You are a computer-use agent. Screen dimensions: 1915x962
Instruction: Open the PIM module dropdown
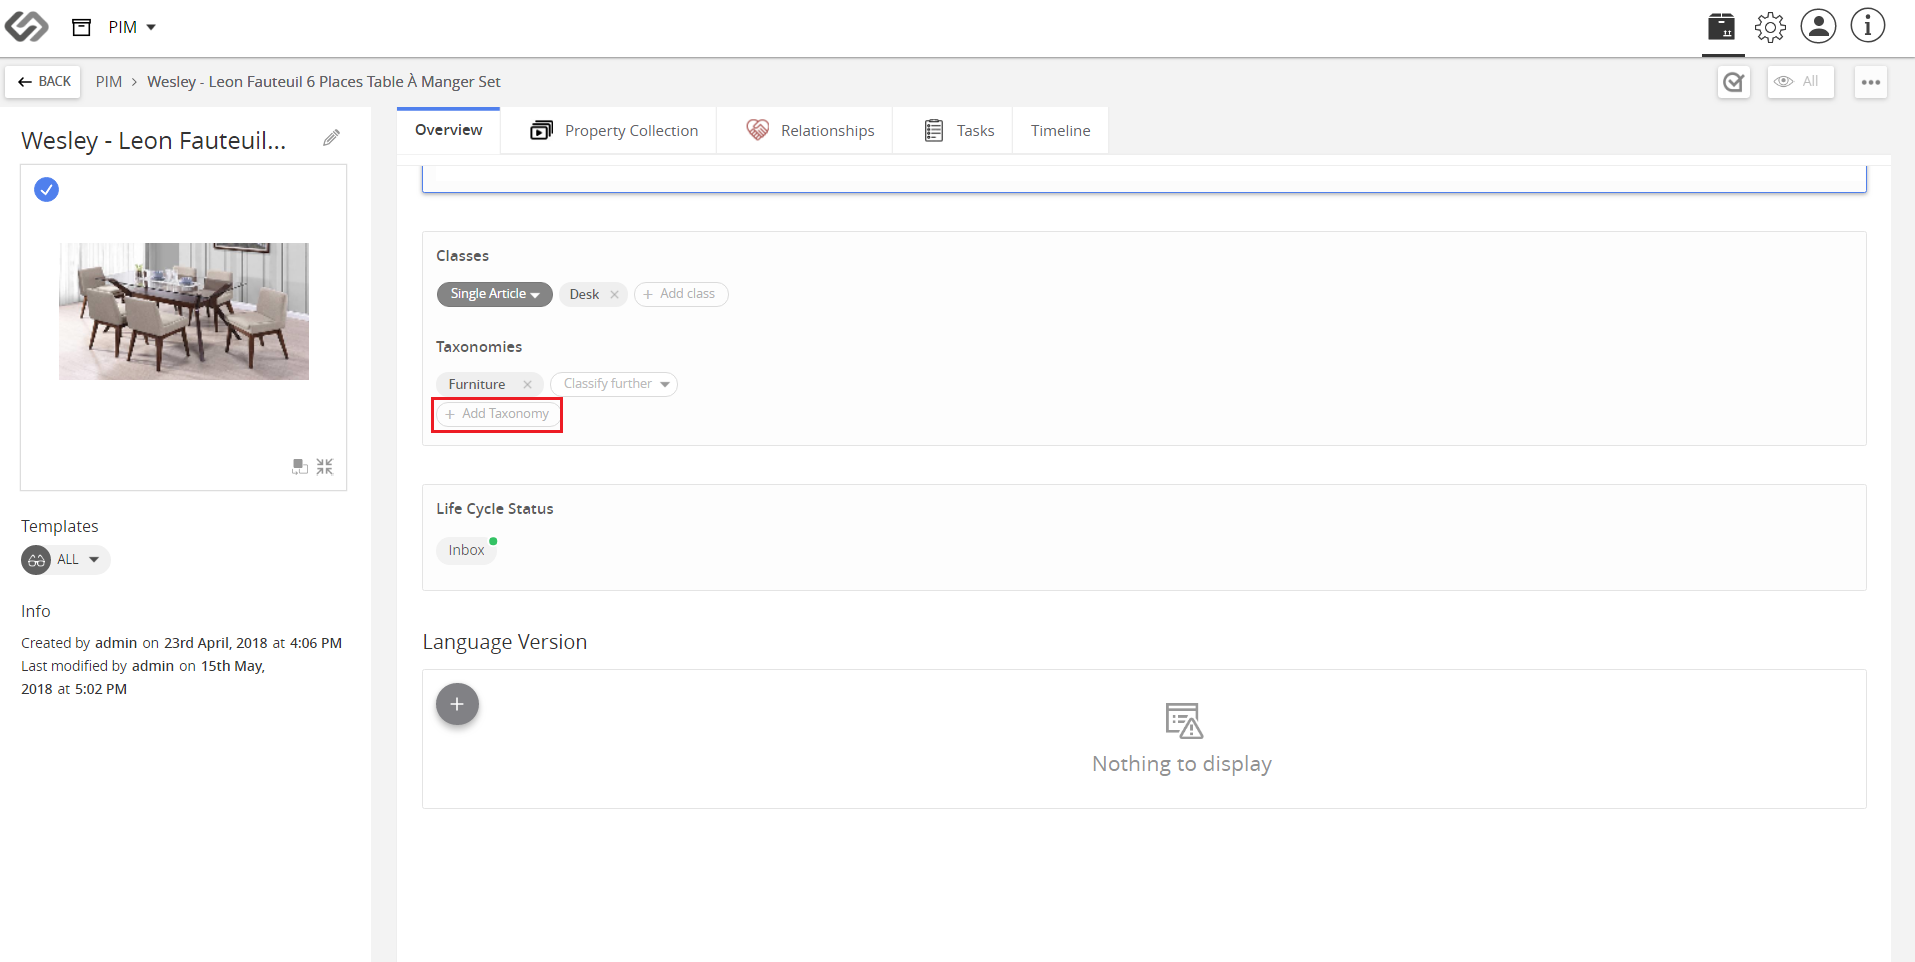132,27
